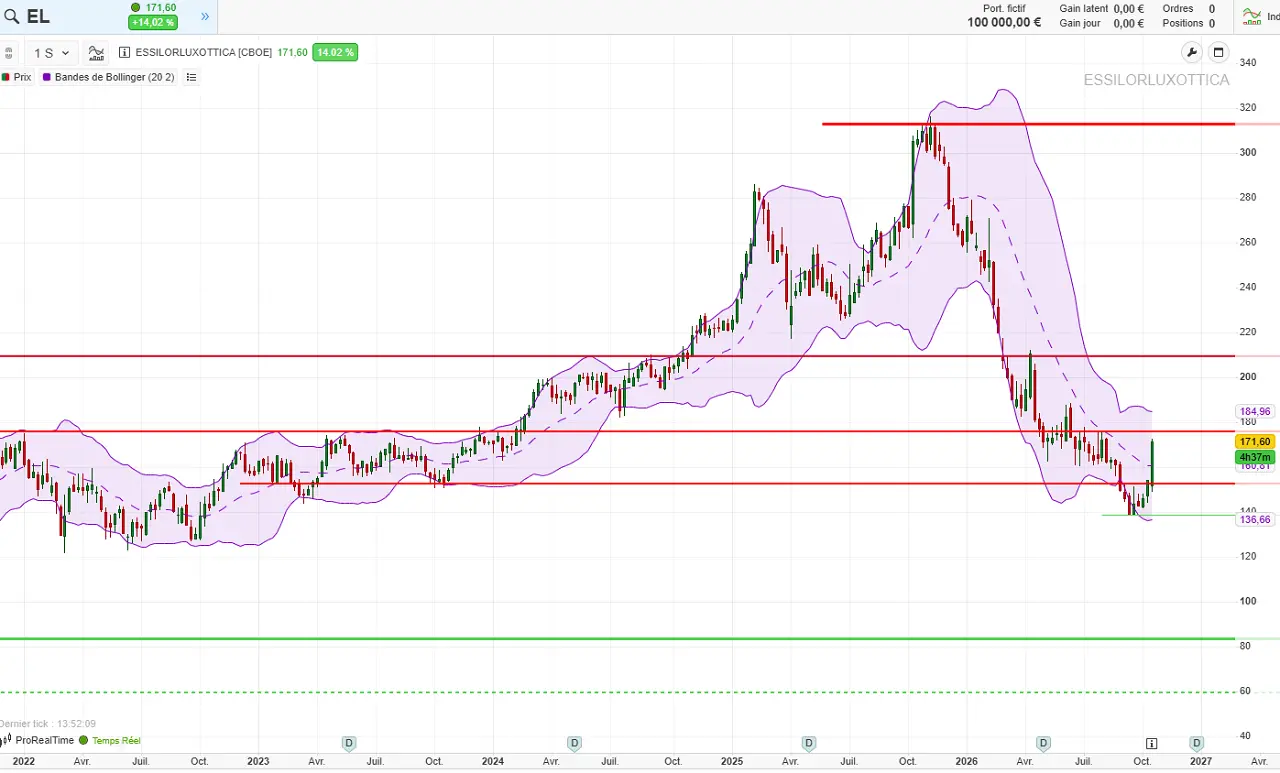1280x773 pixels.
Task: Click the EL ticker symbol field
Action: tap(38, 17)
